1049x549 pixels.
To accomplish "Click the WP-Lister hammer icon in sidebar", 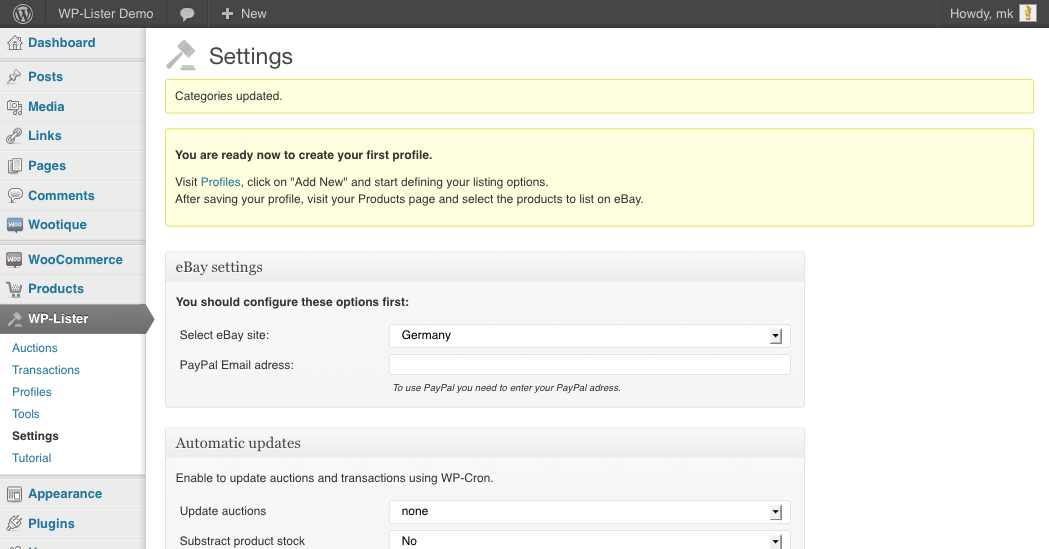I will 14,319.
